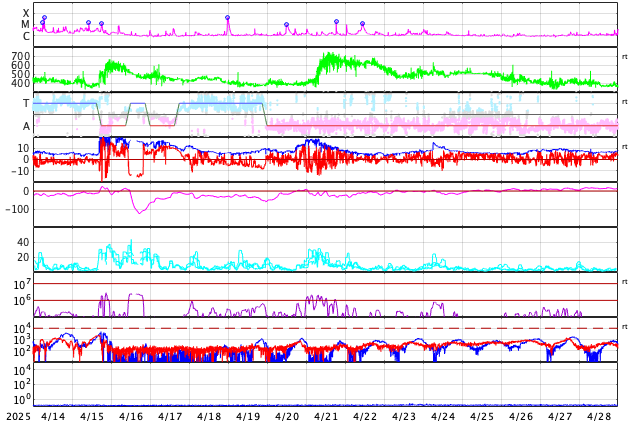Image resolution: width=634 pixels, height=424 pixels.
Task: Click the lower flare marker on 4/14
Action: click(42, 23)
